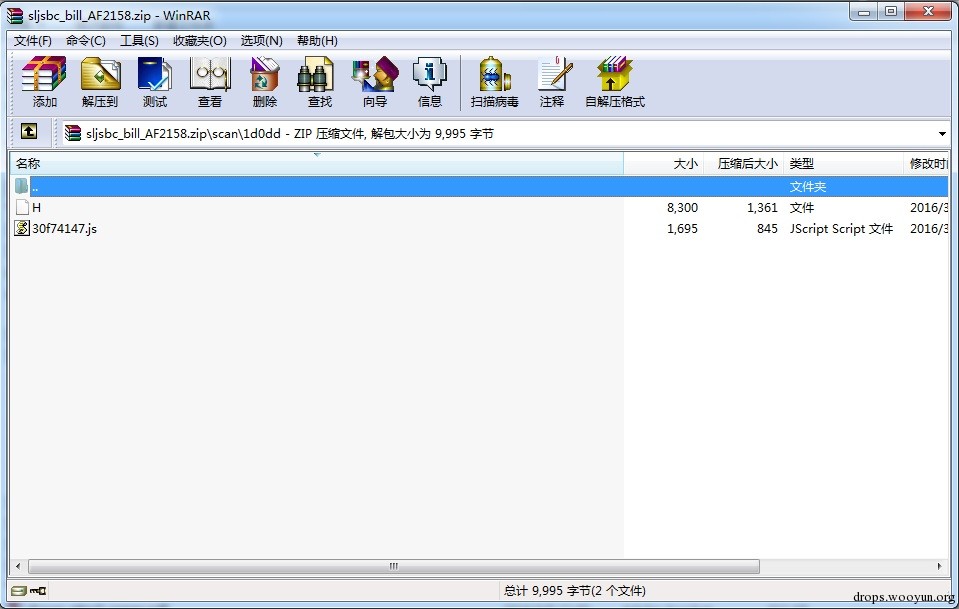Show archive Info (信息) icon
Image resolution: width=959 pixels, height=609 pixels.
pyautogui.click(x=429, y=83)
